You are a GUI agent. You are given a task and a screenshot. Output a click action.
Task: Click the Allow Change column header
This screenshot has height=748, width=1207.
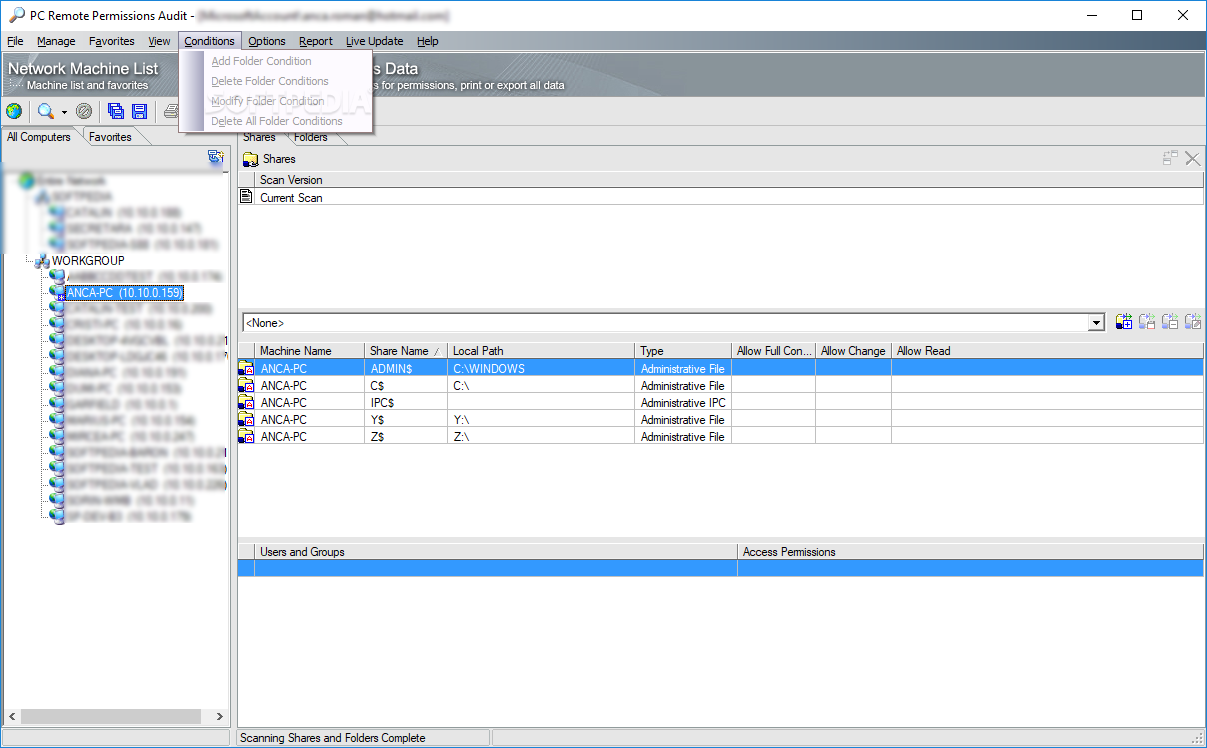pyautogui.click(x=853, y=351)
